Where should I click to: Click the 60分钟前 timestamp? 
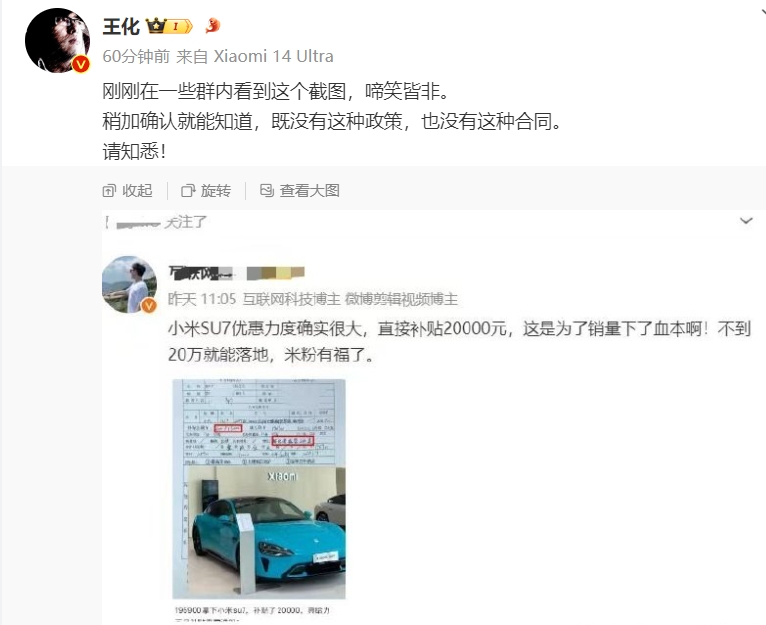click(136, 56)
